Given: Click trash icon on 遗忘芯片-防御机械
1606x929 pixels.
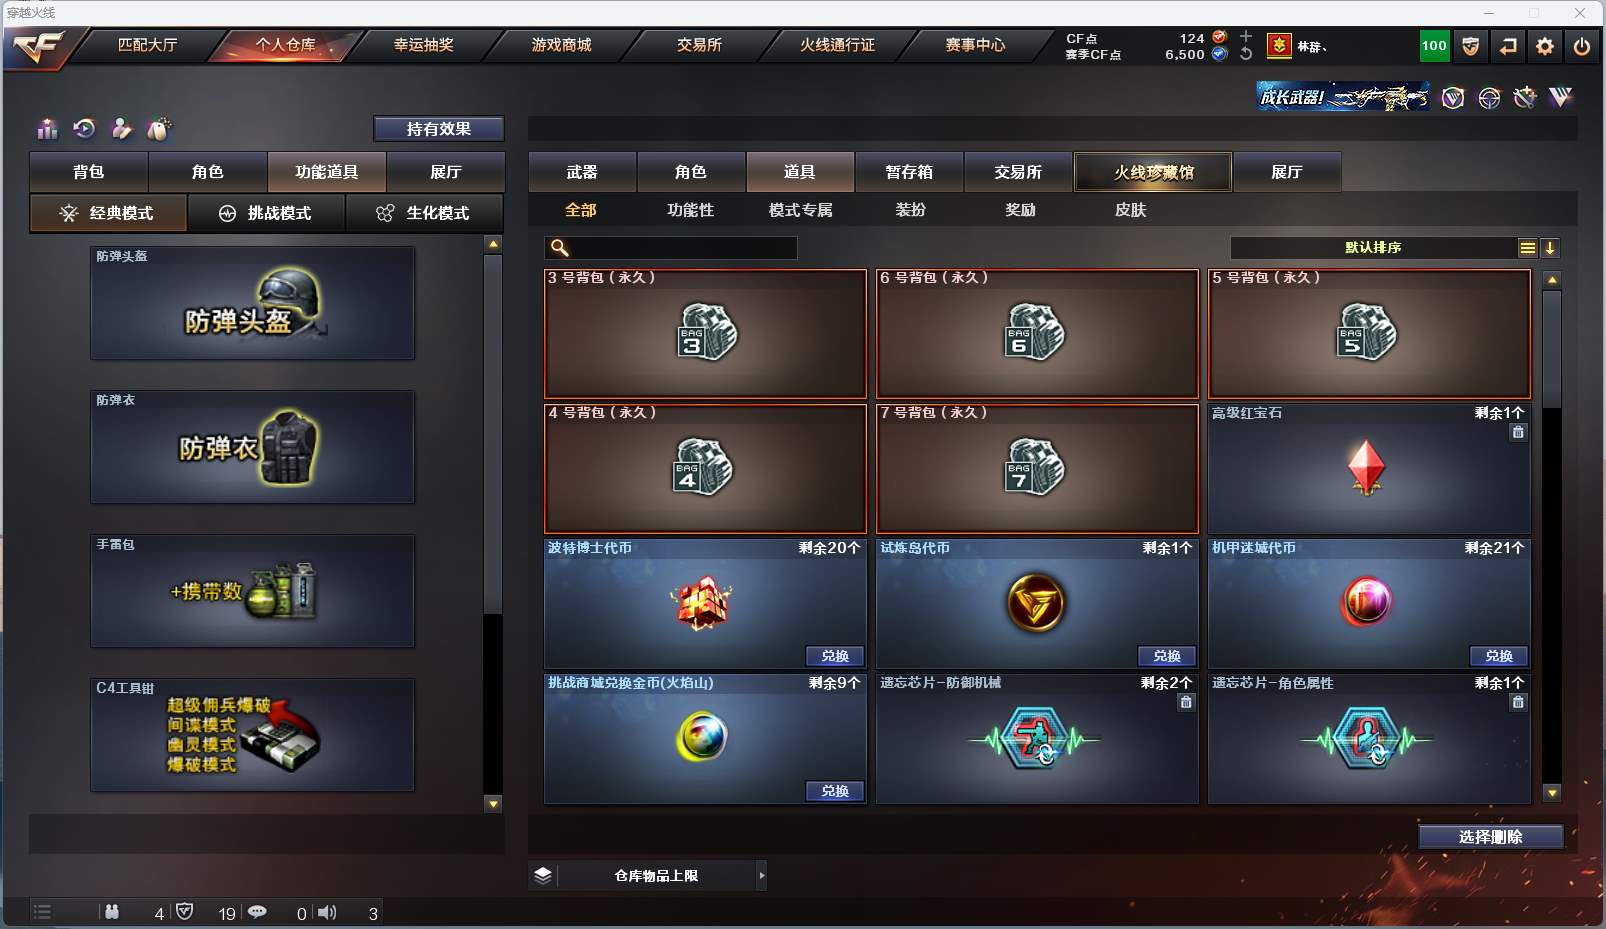Looking at the screenshot, I should [1186, 702].
